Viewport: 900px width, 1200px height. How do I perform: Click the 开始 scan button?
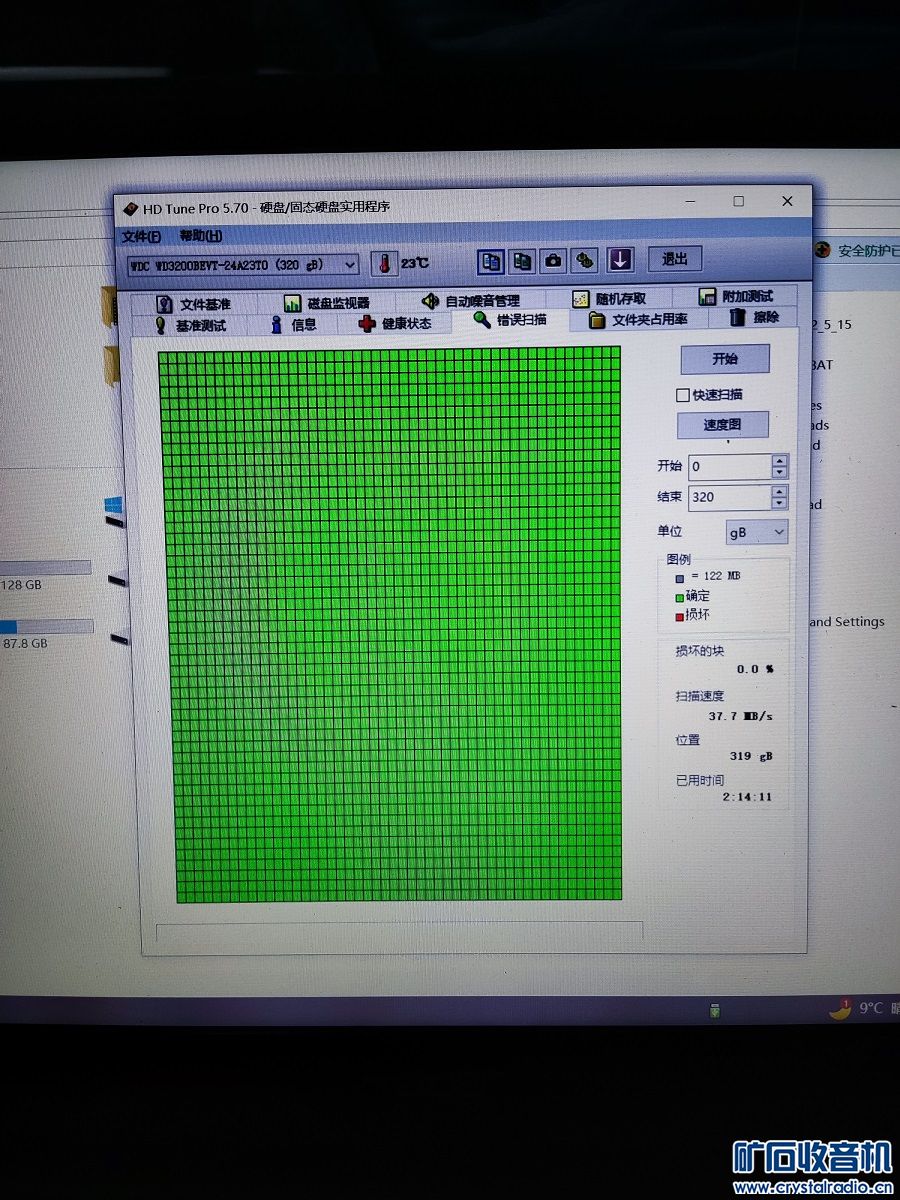tap(725, 359)
